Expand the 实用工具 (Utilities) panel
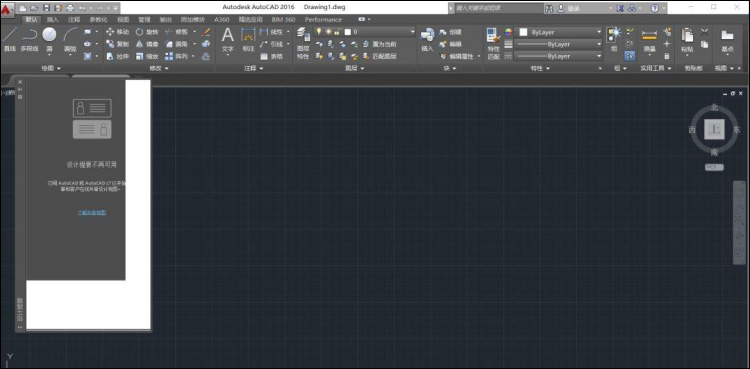This screenshot has width=750, height=369. [655, 68]
